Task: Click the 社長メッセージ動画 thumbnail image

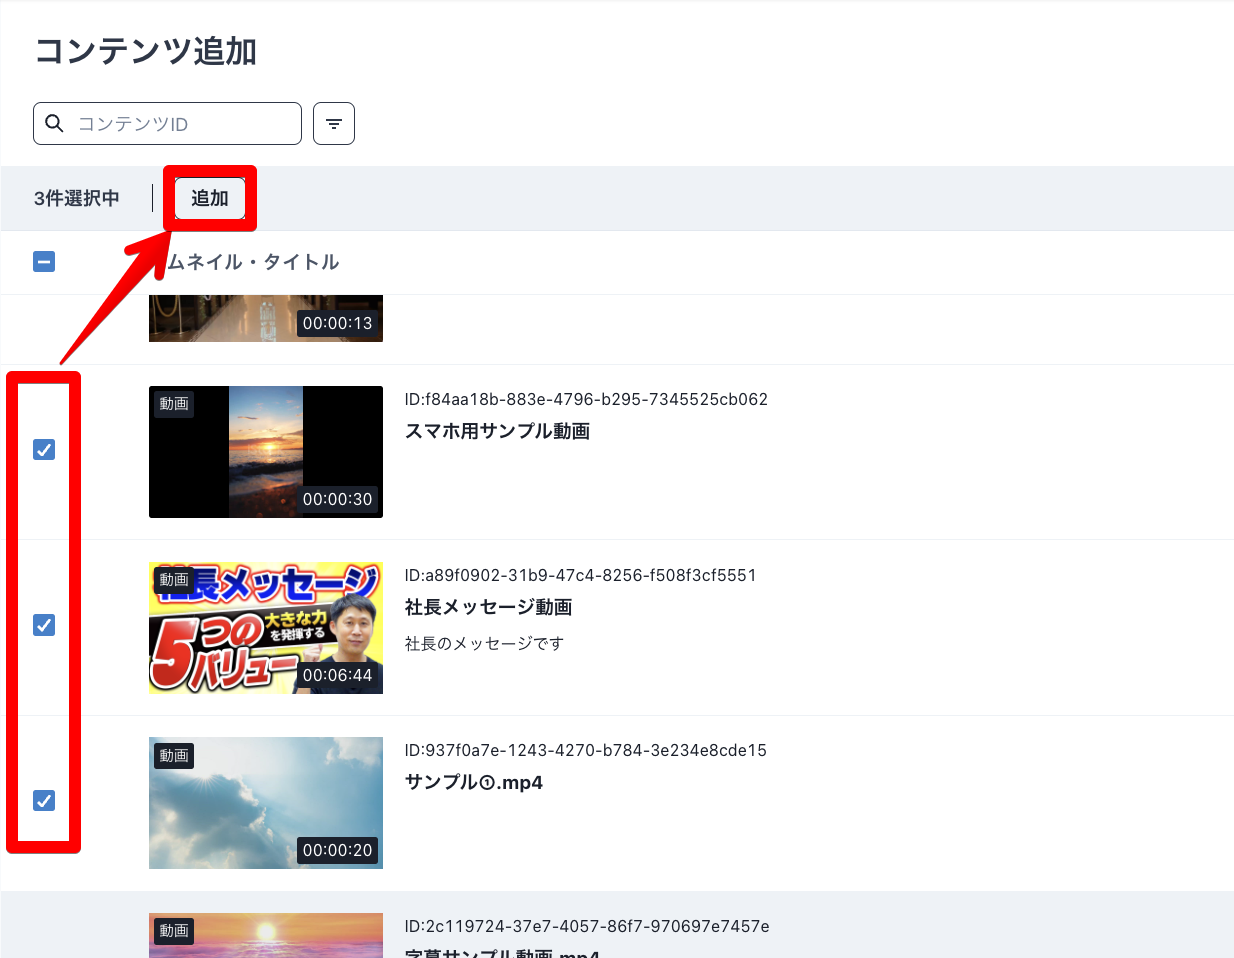Action: click(x=265, y=628)
